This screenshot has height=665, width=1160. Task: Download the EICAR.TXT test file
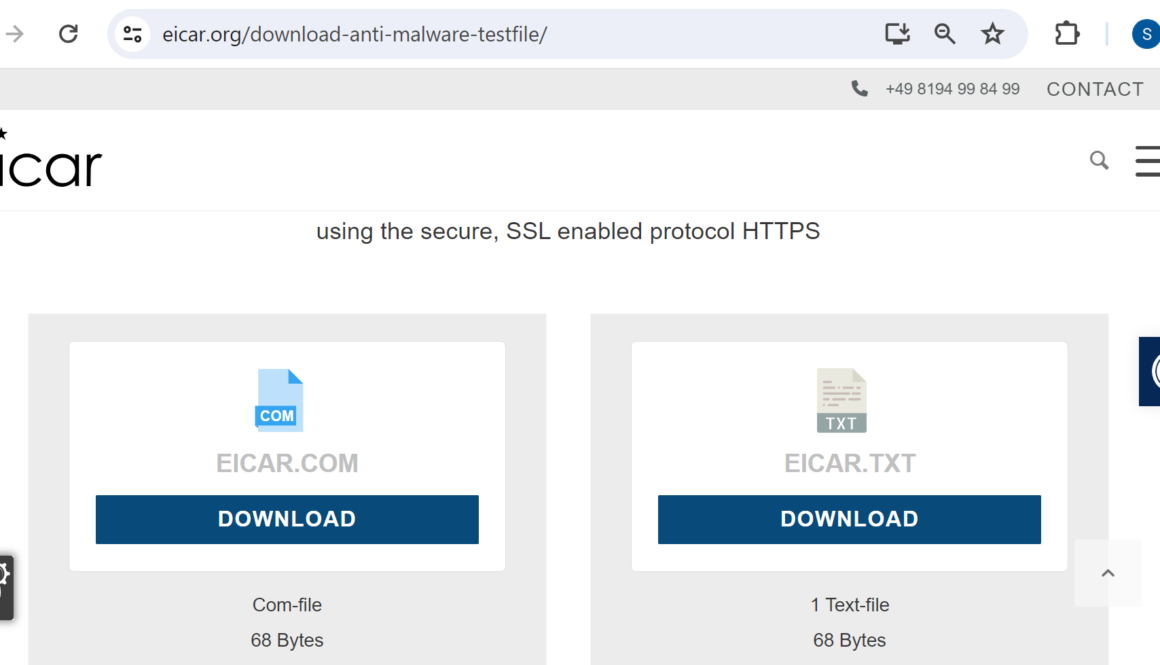coord(849,519)
